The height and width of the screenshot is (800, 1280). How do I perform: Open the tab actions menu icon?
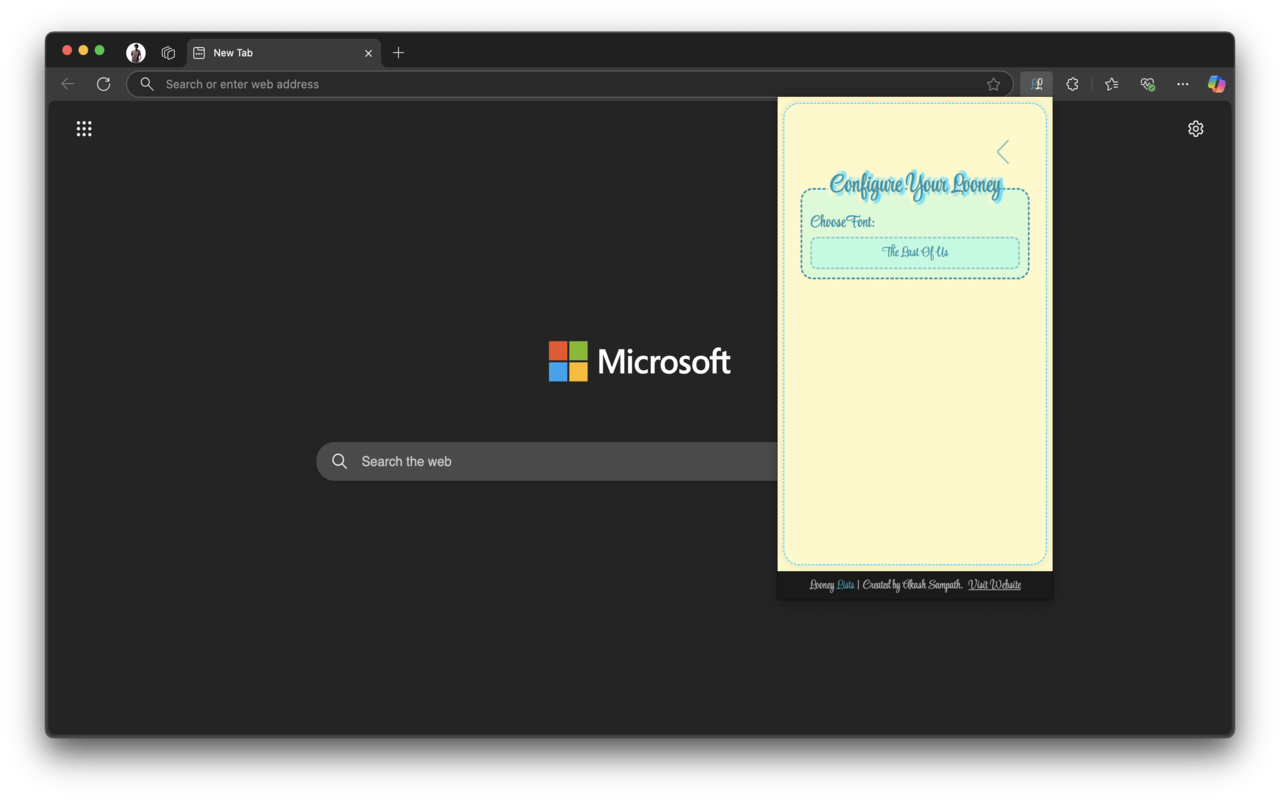pyautogui.click(x=168, y=52)
